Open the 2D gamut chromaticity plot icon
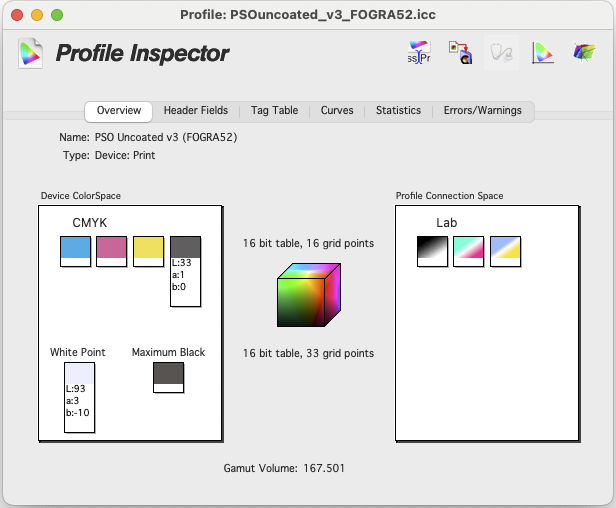 click(x=543, y=52)
